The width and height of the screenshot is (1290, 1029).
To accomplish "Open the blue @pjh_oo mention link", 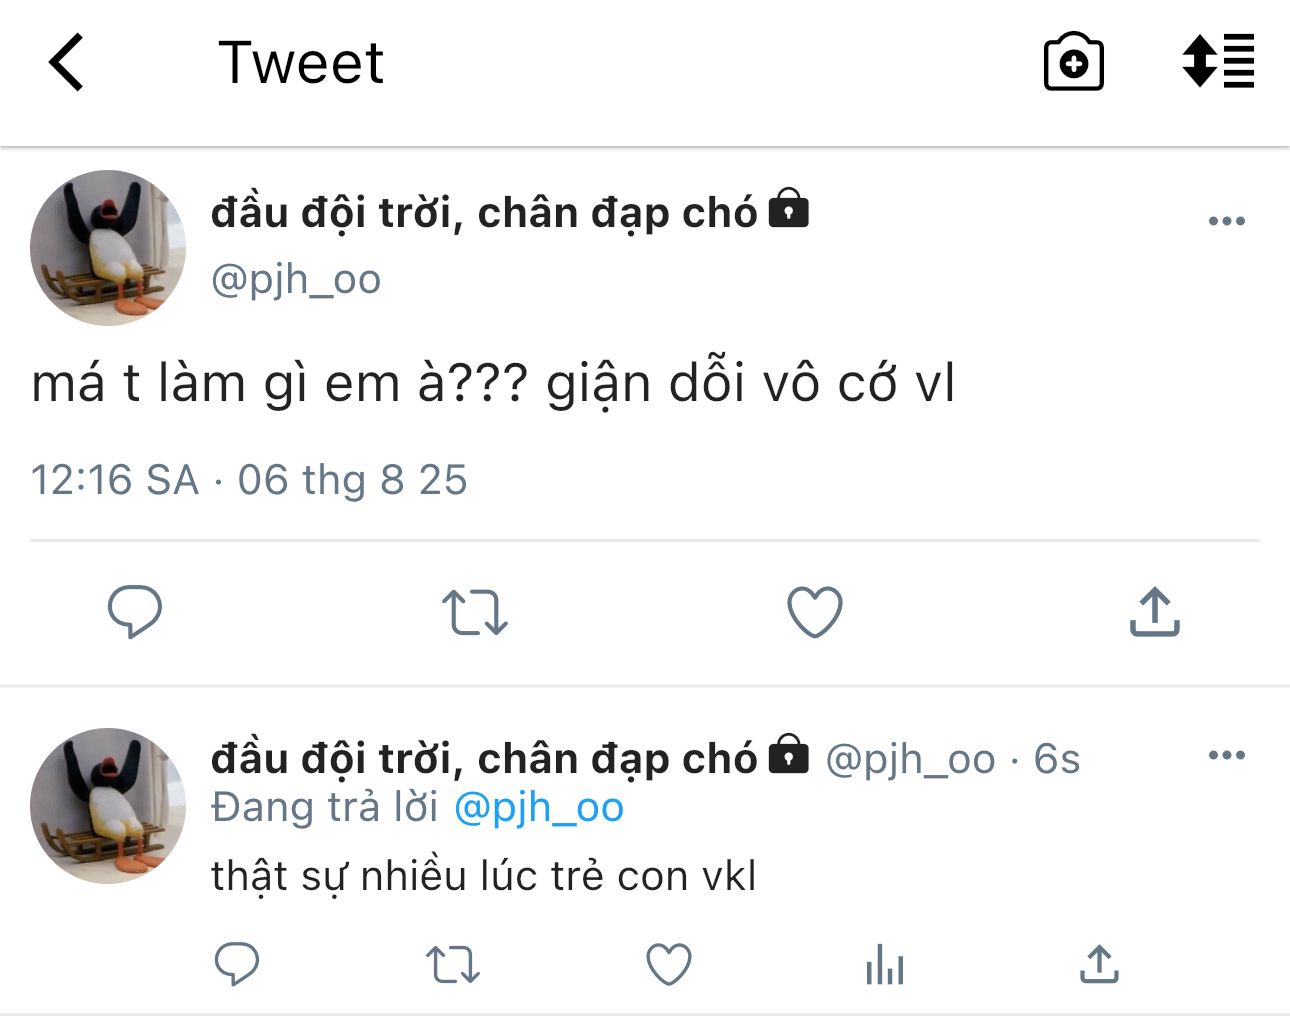I will 539,808.
